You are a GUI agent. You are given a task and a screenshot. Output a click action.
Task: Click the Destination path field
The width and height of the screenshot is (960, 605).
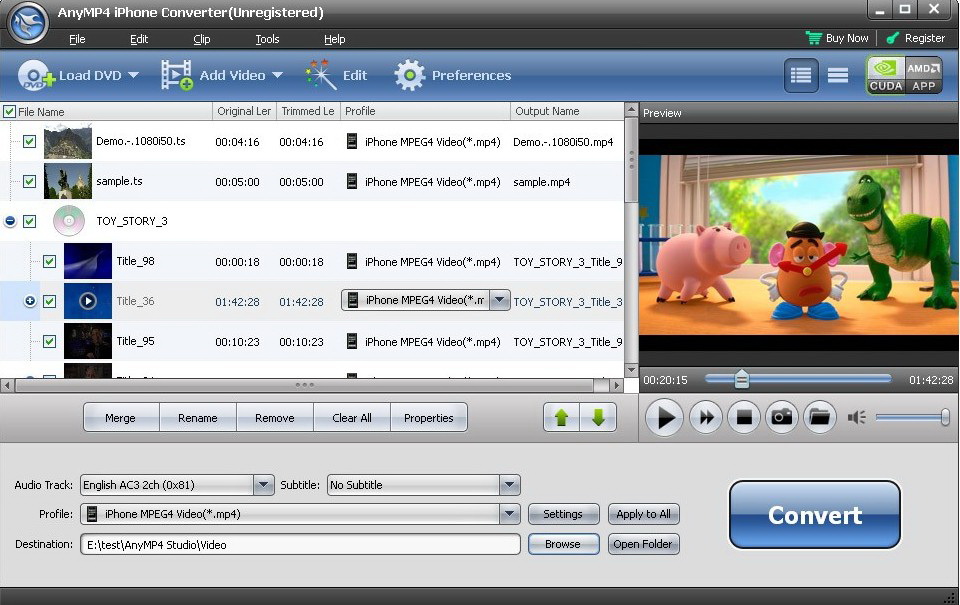click(300, 544)
